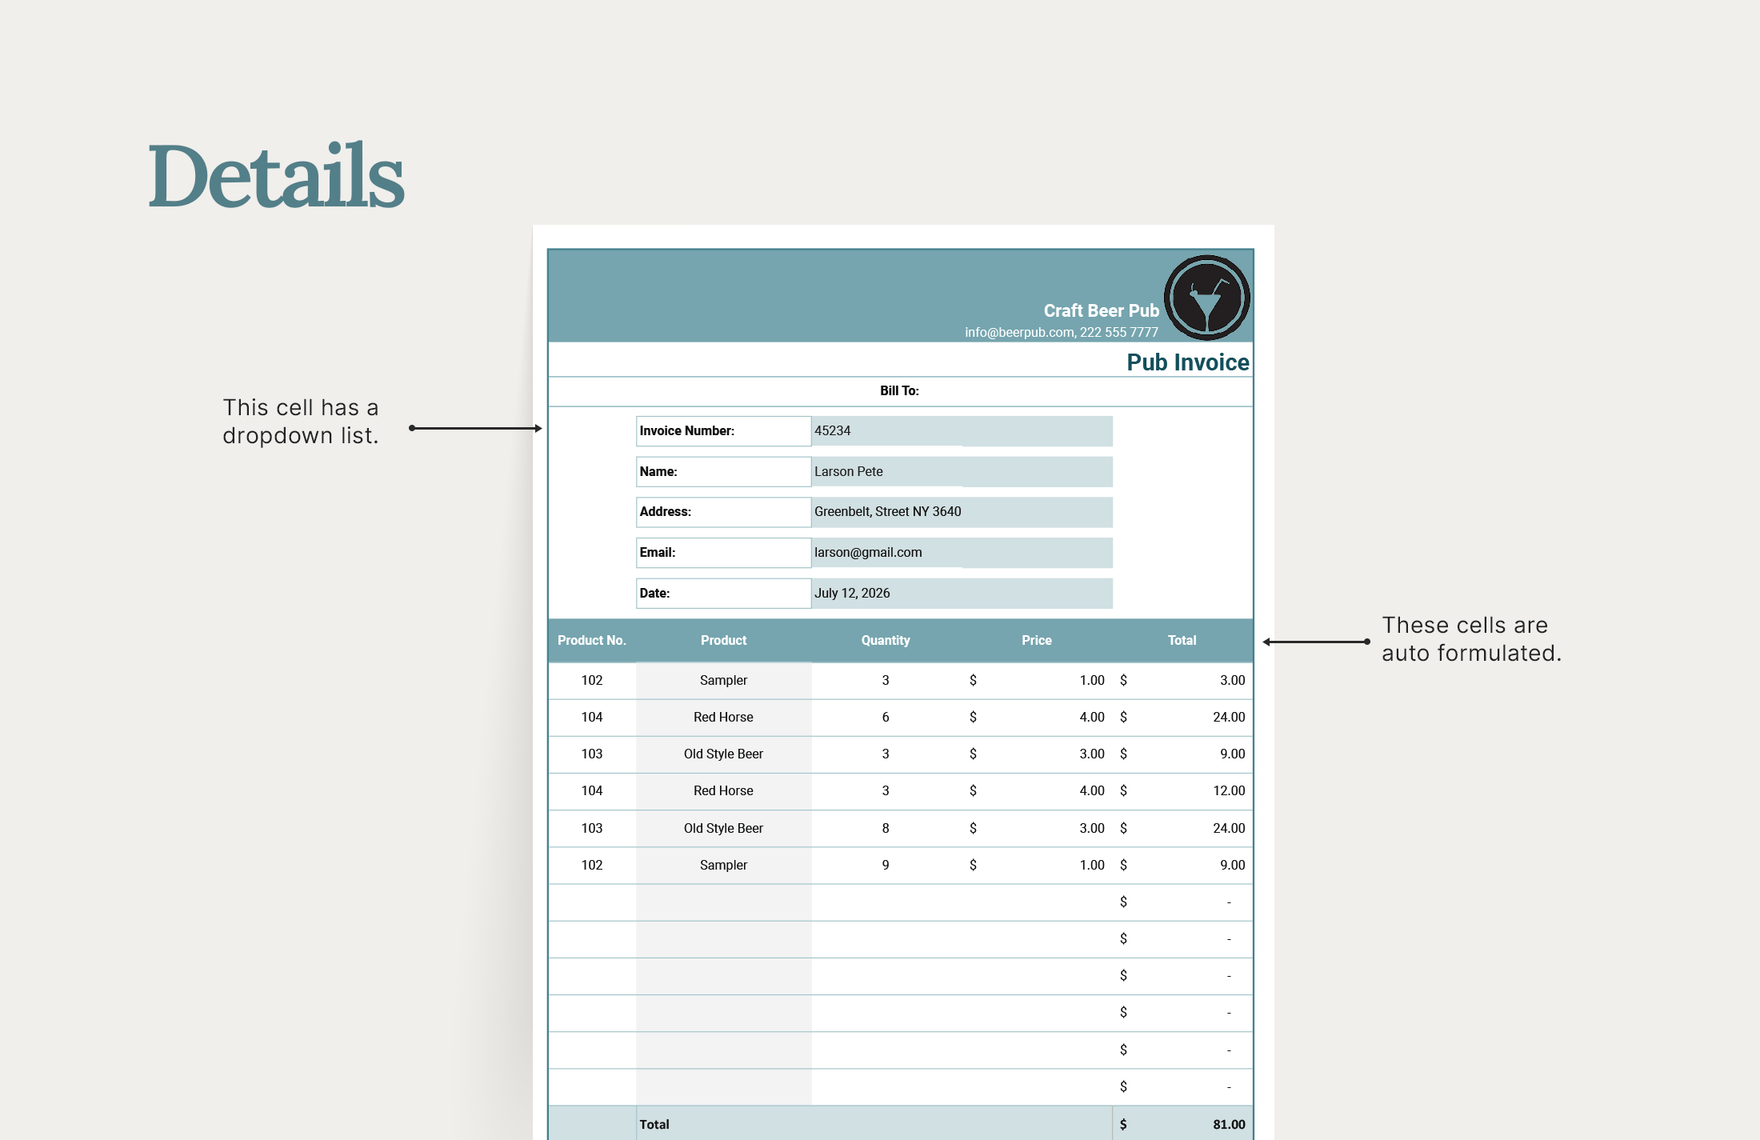
Task: Click the 'These cells are auto formulated.' note
Action: 1471,639
